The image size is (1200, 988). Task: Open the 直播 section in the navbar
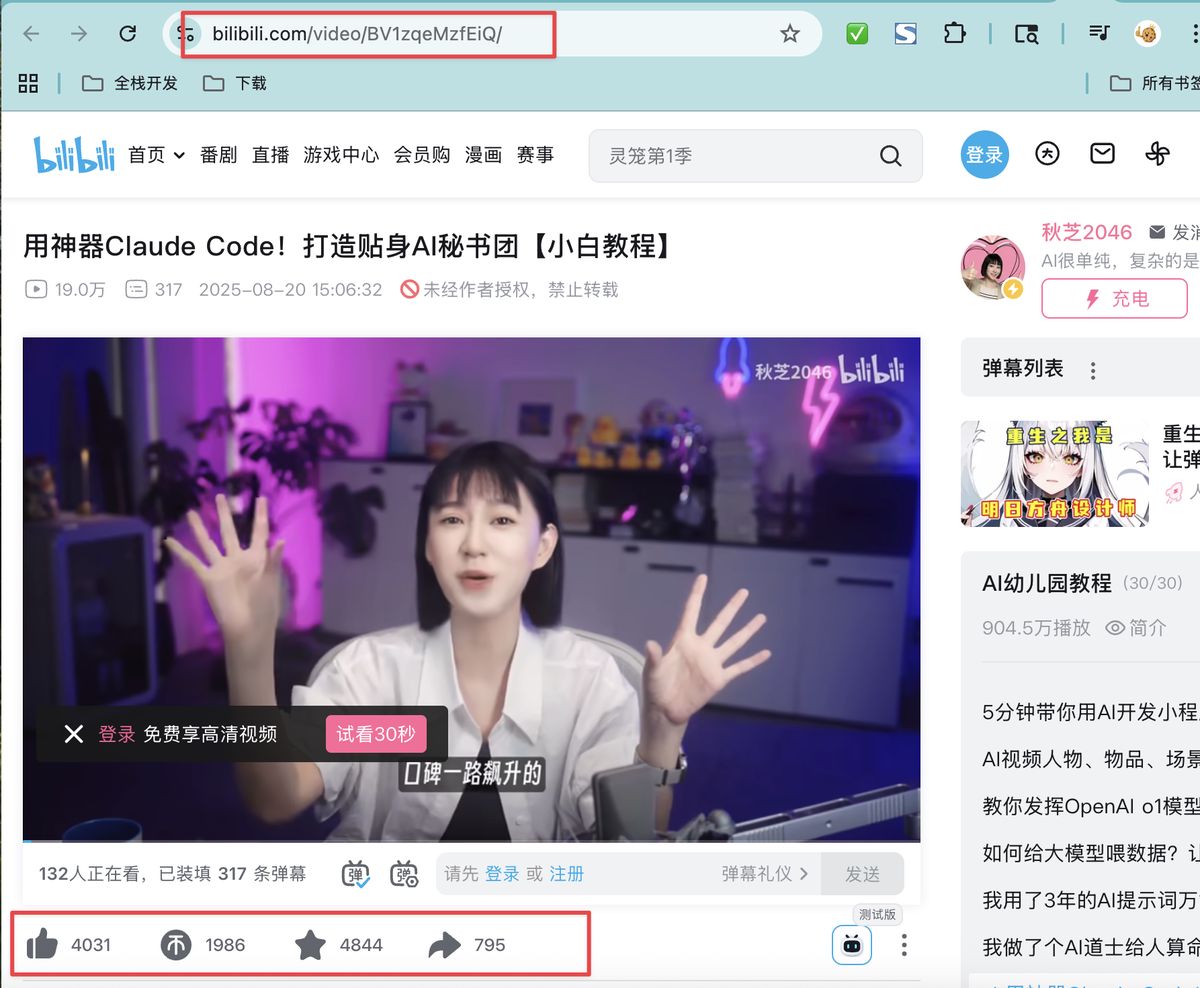pyautogui.click(x=270, y=156)
